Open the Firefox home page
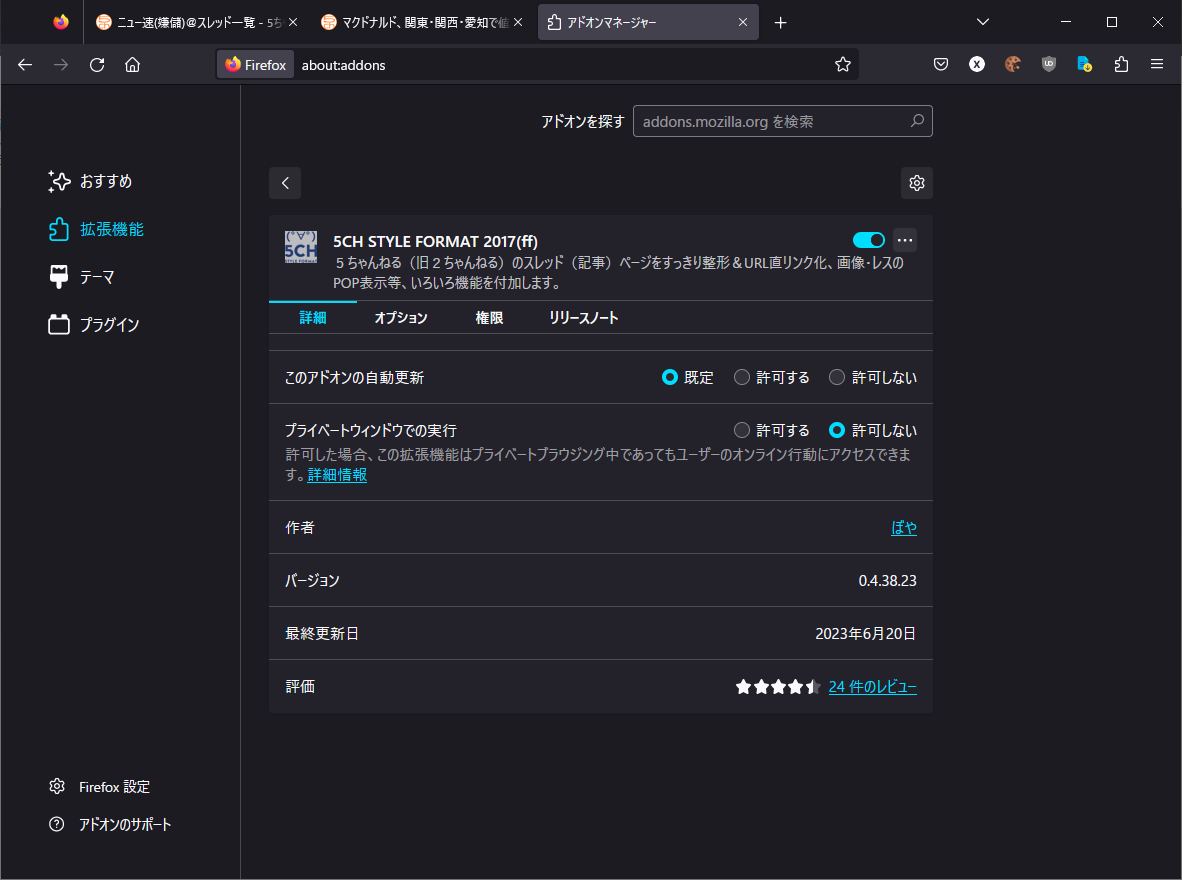 133,65
